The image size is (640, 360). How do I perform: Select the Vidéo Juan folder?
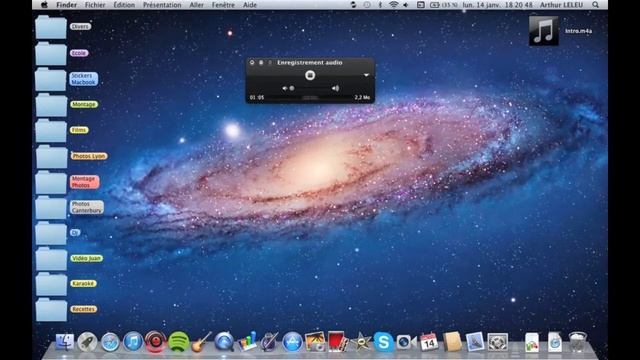(x=51, y=259)
